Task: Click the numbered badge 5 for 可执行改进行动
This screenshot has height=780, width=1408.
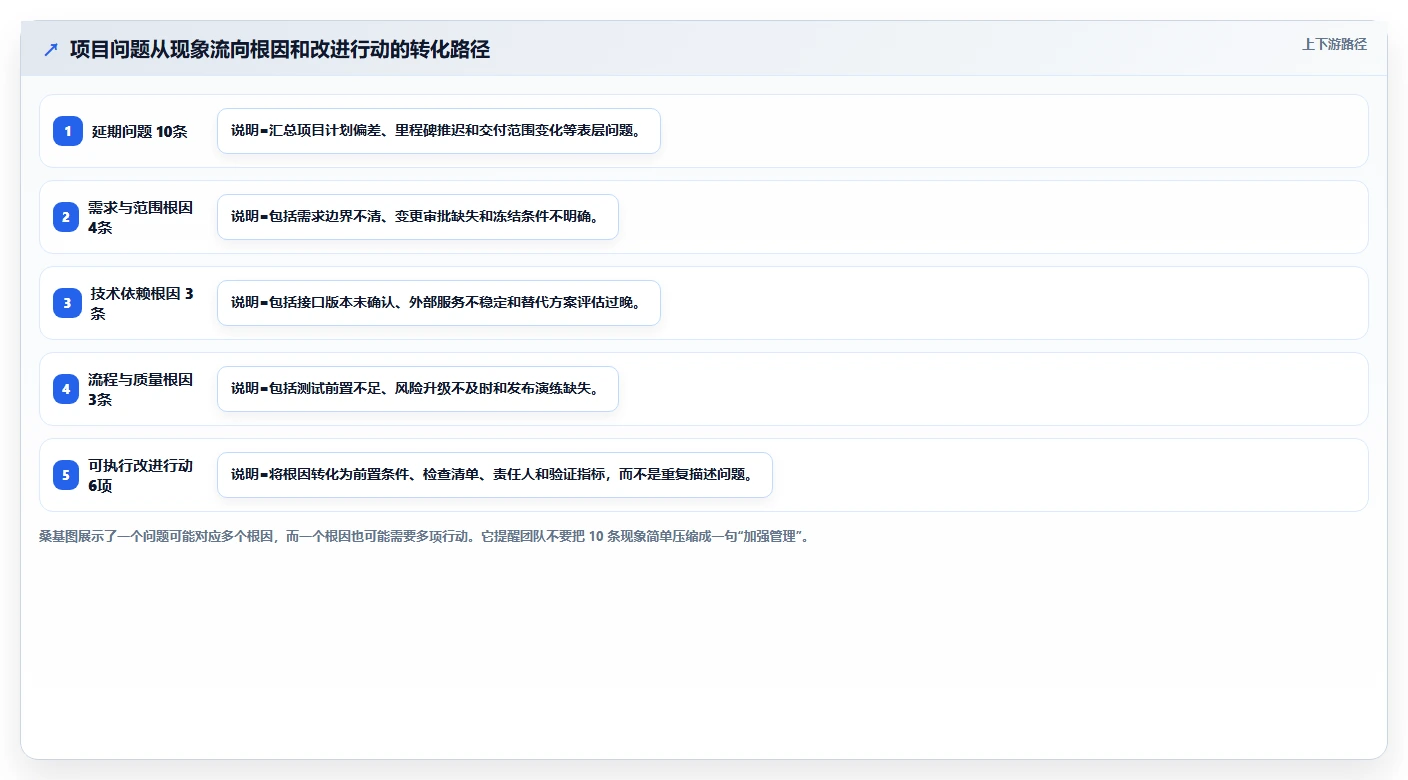Action: [66, 475]
